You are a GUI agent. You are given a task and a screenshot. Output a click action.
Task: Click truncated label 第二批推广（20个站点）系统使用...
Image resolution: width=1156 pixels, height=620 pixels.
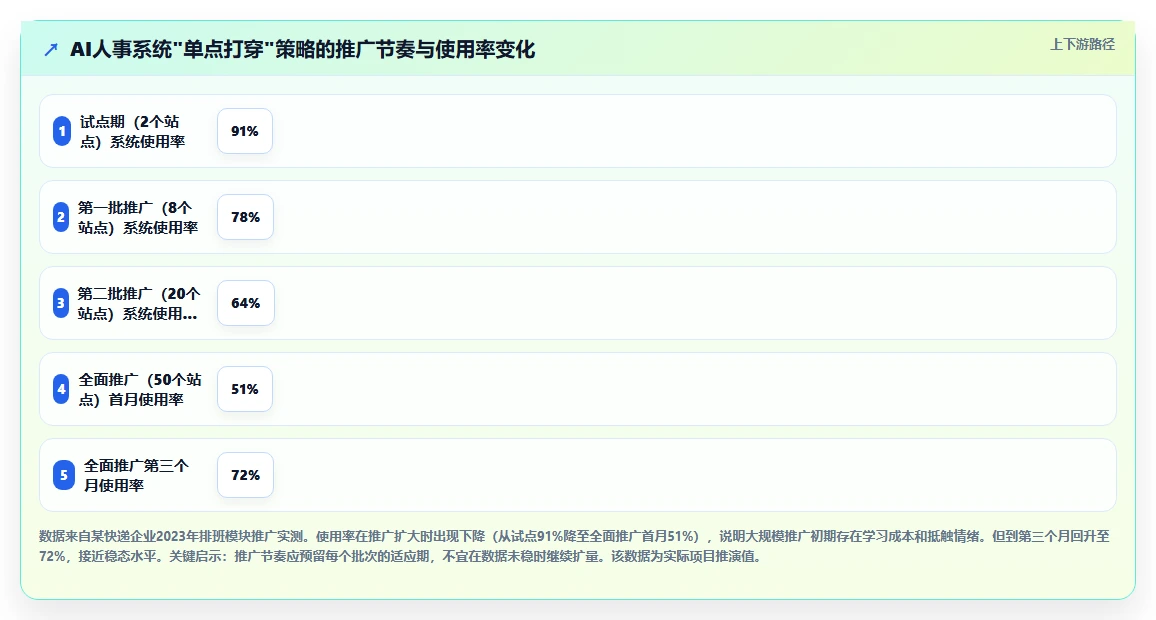point(139,303)
